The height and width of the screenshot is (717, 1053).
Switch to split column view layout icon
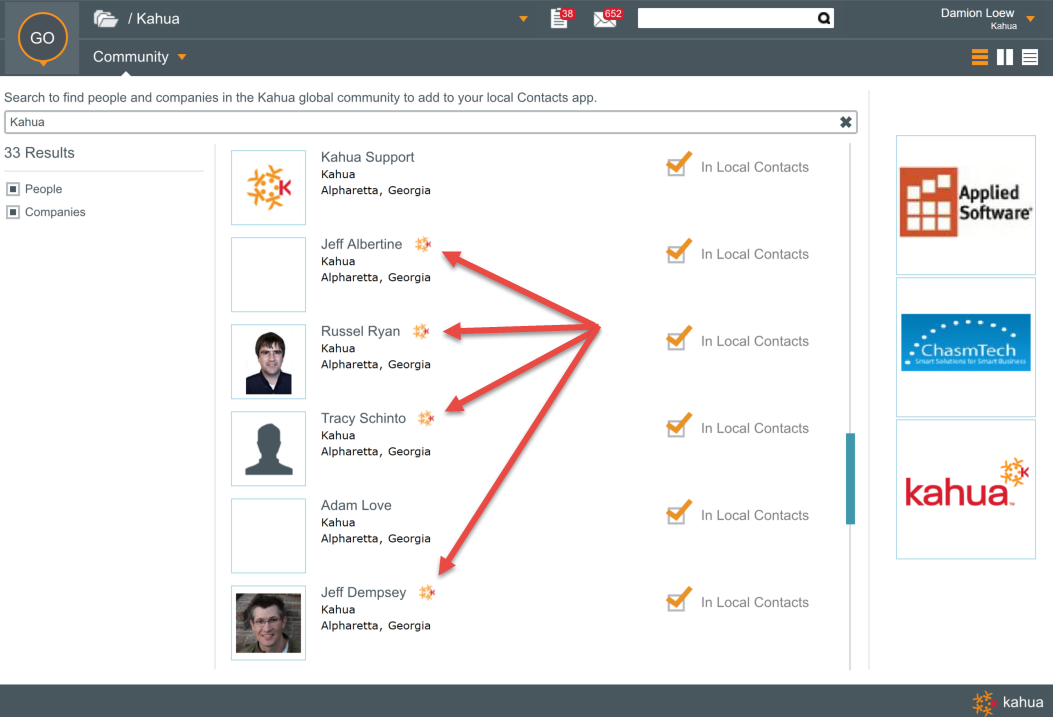[1005, 57]
